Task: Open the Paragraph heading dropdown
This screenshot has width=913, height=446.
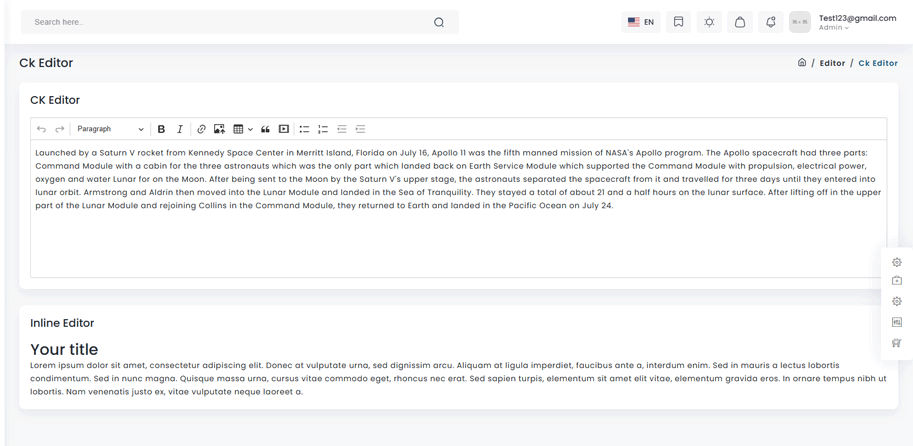Action: pyautogui.click(x=110, y=129)
